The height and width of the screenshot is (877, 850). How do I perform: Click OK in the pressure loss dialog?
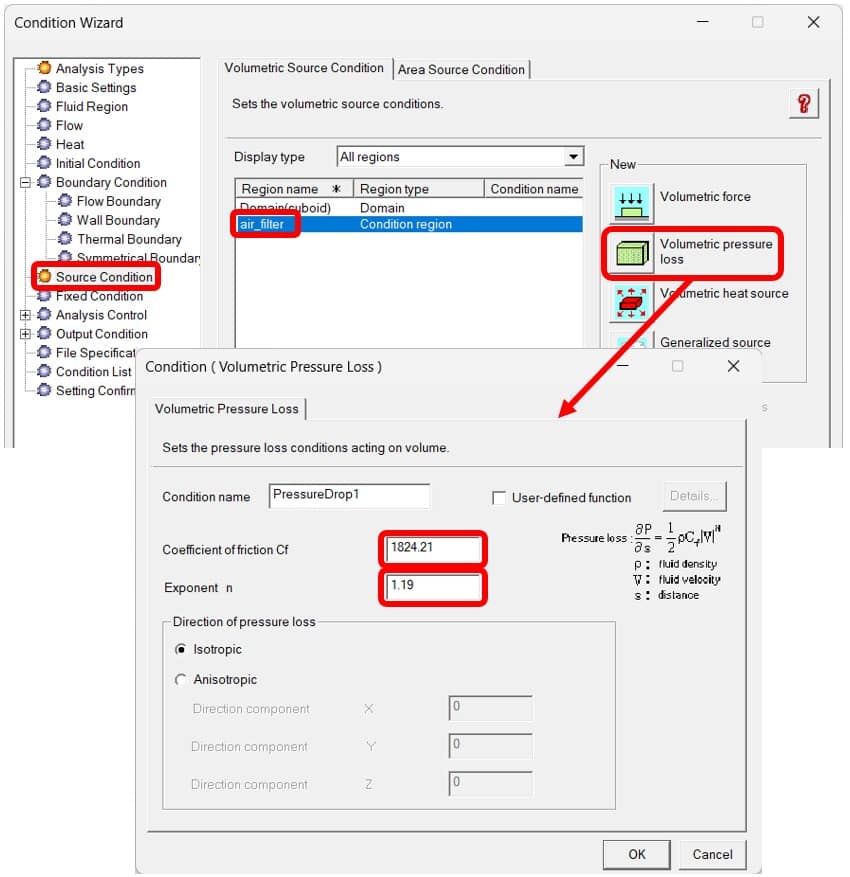coord(636,855)
